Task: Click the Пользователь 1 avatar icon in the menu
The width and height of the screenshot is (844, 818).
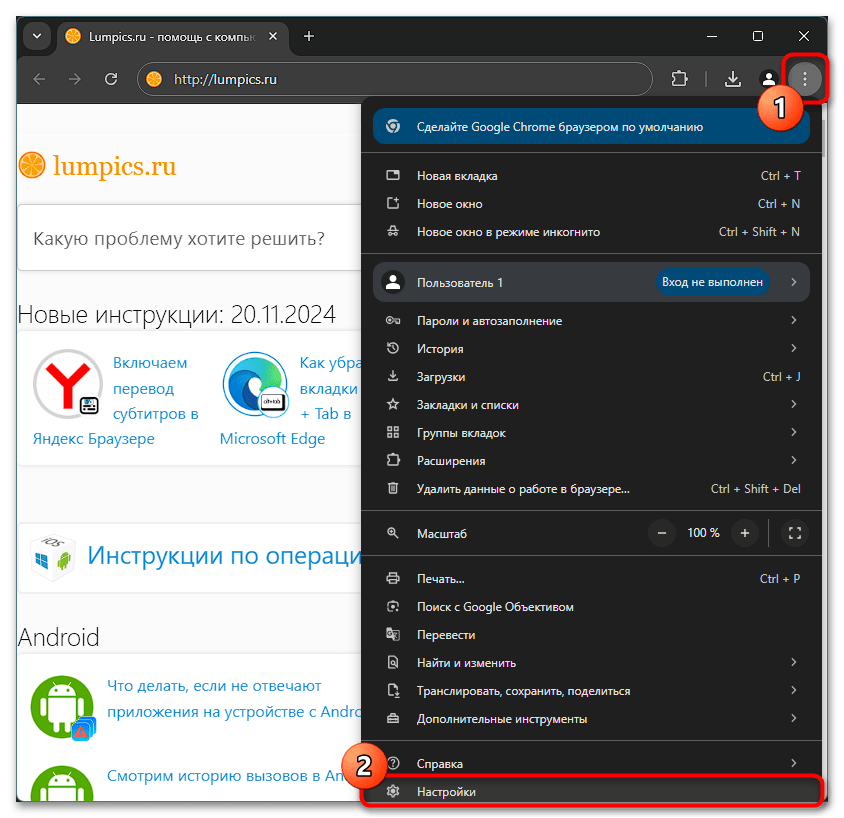Action: (393, 282)
